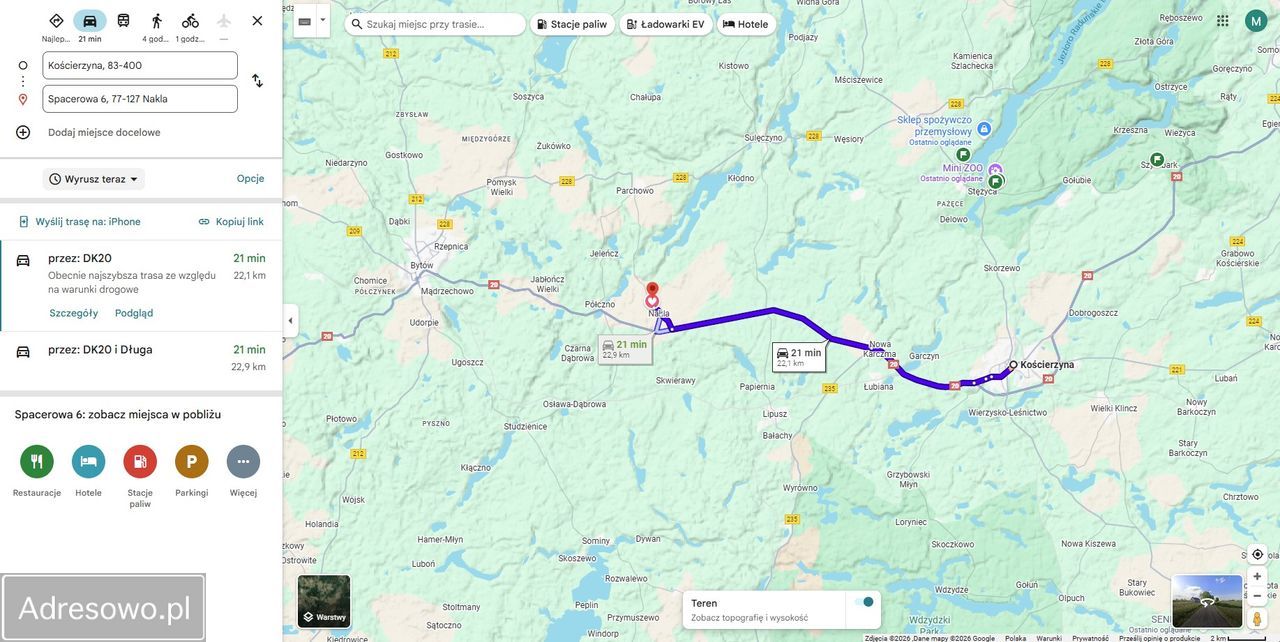Viewport: 1280px width, 642px height.
Task: Expand the keyboard input tools dropdown
Action: pos(322,20)
